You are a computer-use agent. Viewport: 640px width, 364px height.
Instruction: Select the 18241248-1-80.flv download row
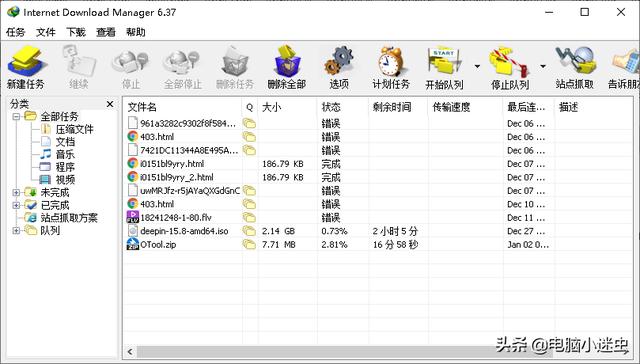(378, 218)
